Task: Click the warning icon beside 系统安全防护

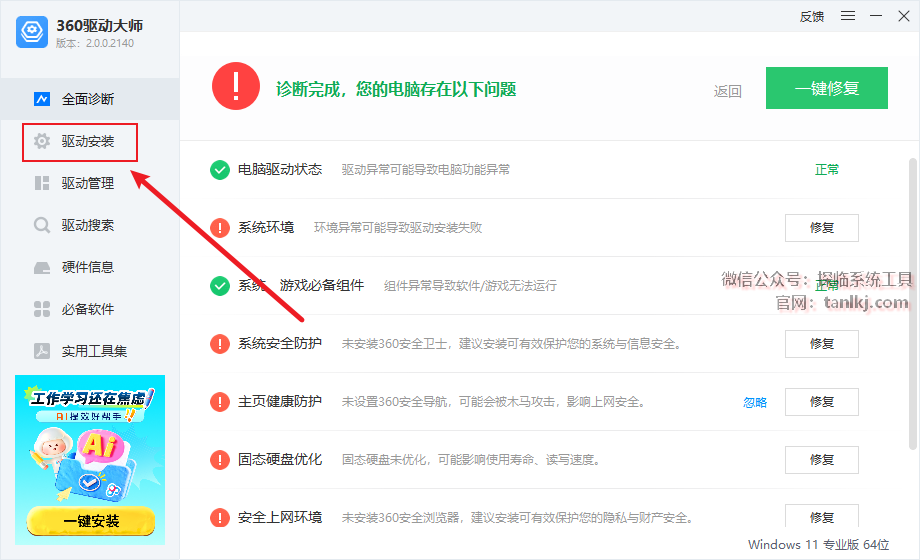Action: (220, 344)
